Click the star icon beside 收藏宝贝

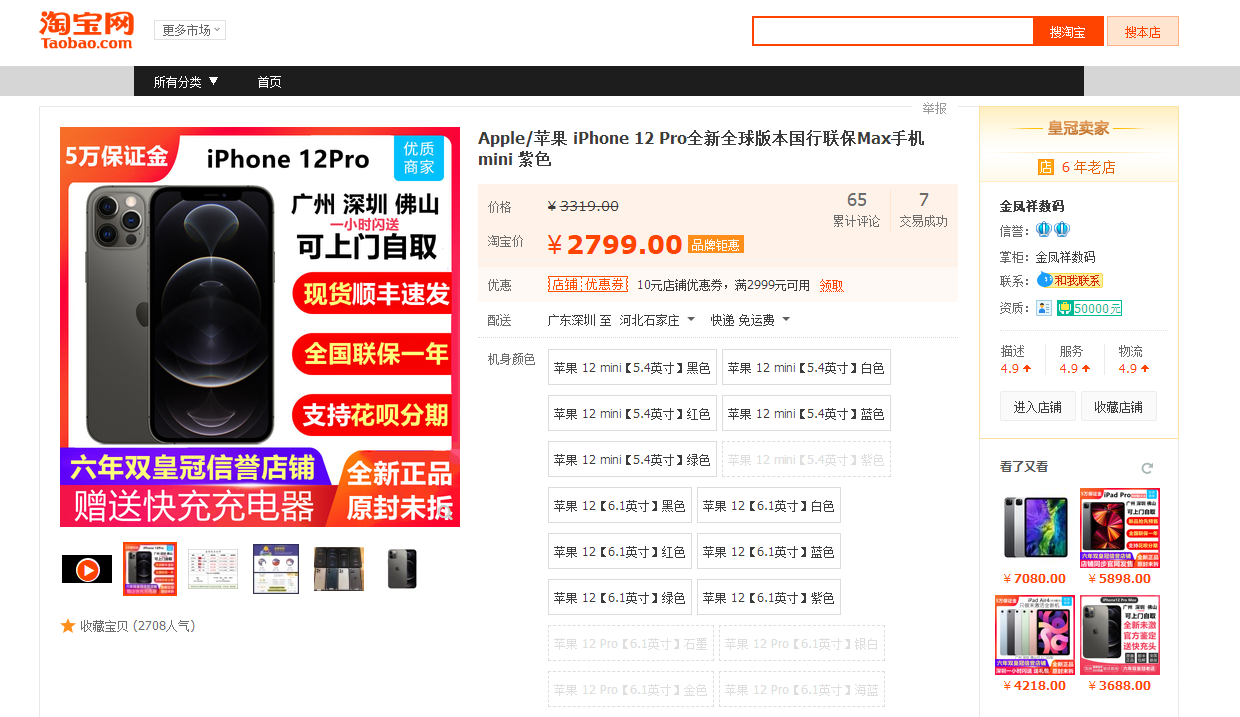click(68, 626)
